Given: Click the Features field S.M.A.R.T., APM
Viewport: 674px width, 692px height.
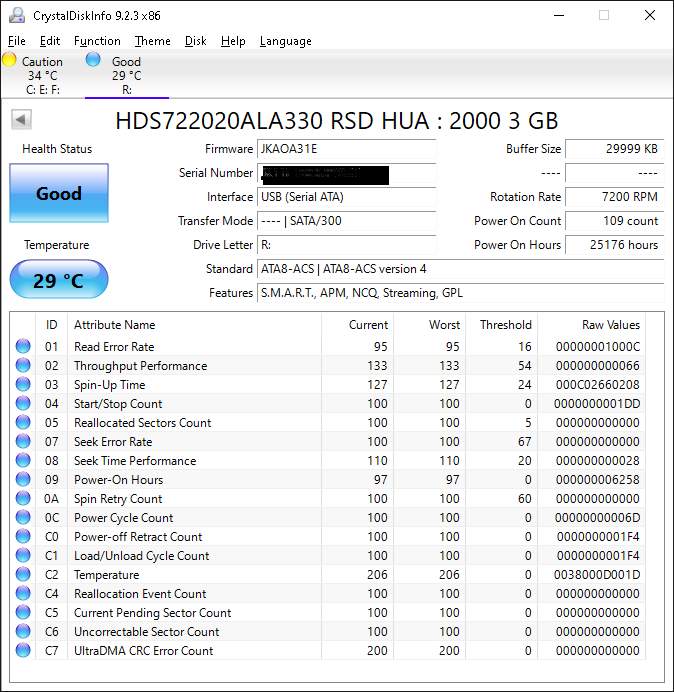Looking at the screenshot, I should tap(460, 293).
